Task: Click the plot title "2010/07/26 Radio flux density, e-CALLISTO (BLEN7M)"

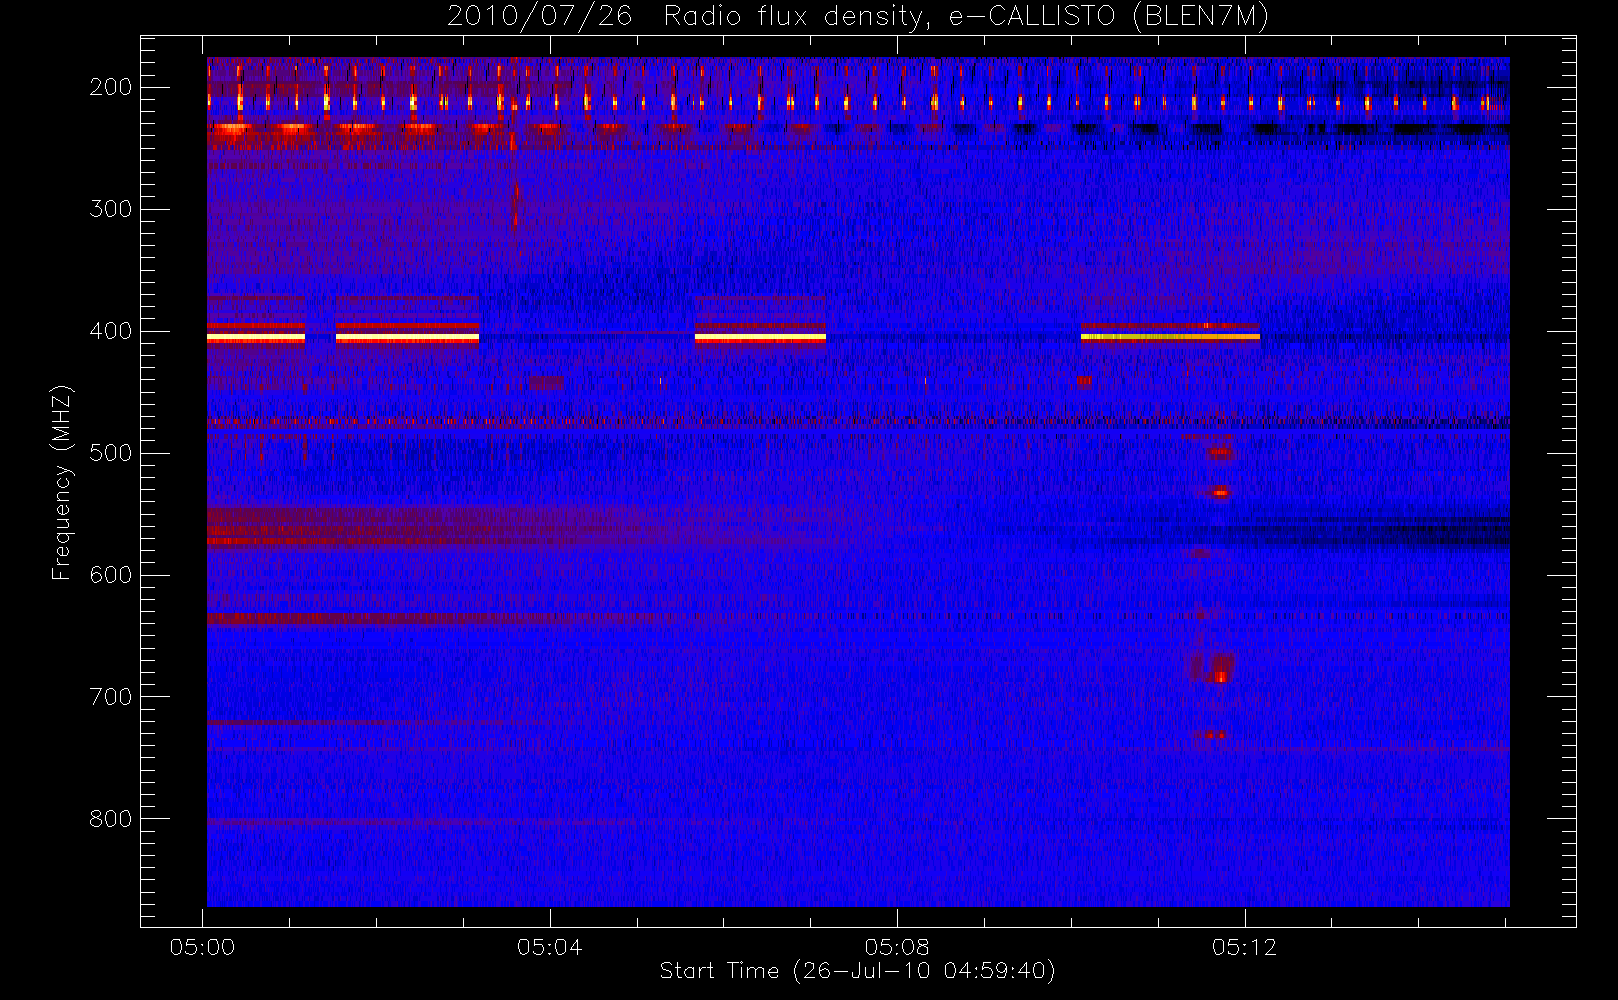Action: coord(858,16)
